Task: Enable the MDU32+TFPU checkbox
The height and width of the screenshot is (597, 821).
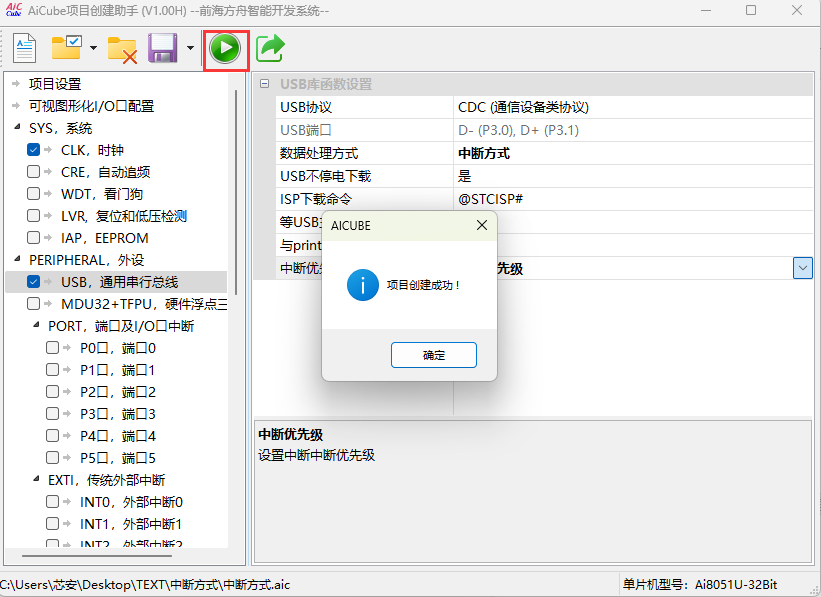Action: click(34, 304)
